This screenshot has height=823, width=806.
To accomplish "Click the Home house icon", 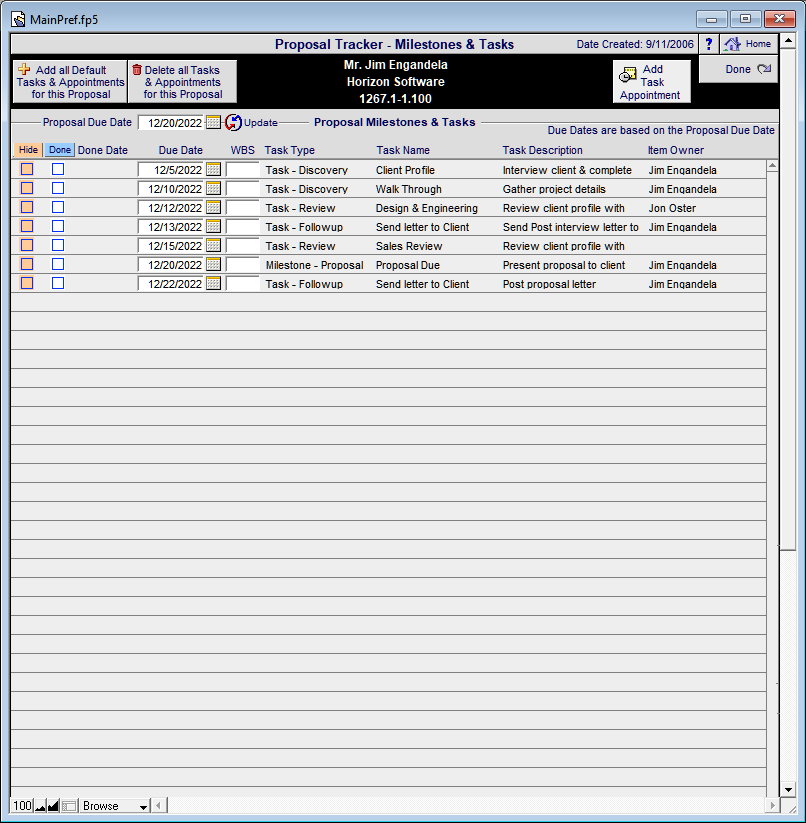I will (x=731, y=44).
